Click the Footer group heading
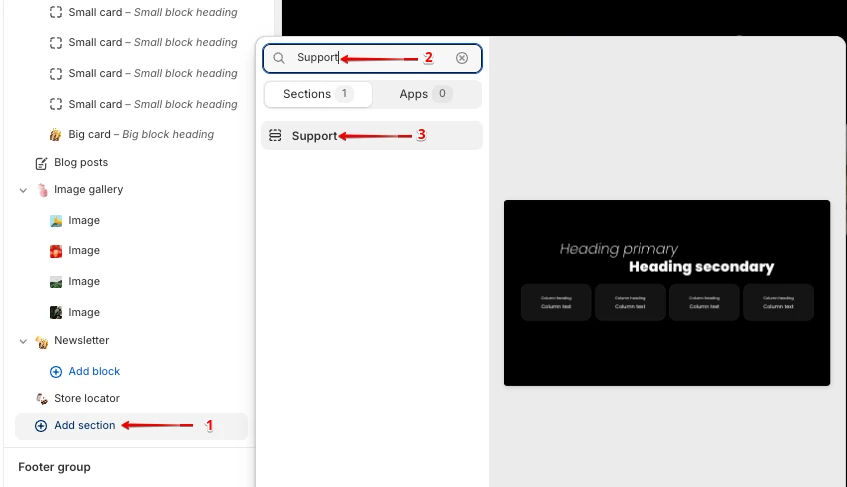The height and width of the screenshot is (487, 847). [54, 467]
